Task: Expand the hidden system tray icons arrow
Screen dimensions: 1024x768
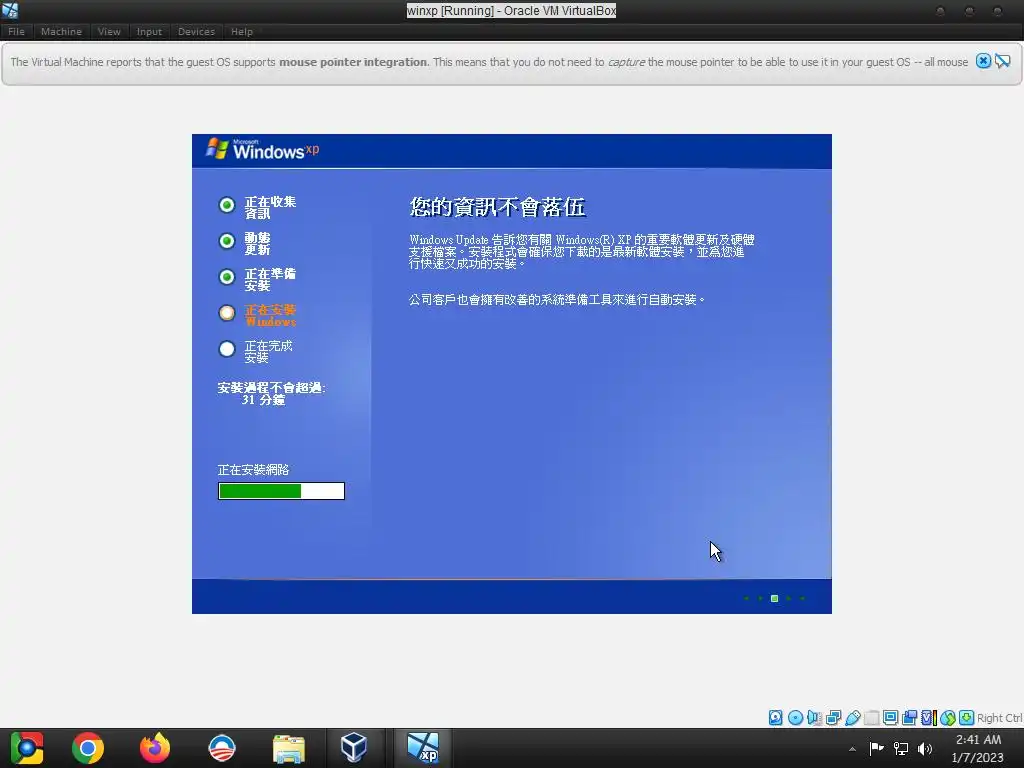Action: click(x=852, y=748)
